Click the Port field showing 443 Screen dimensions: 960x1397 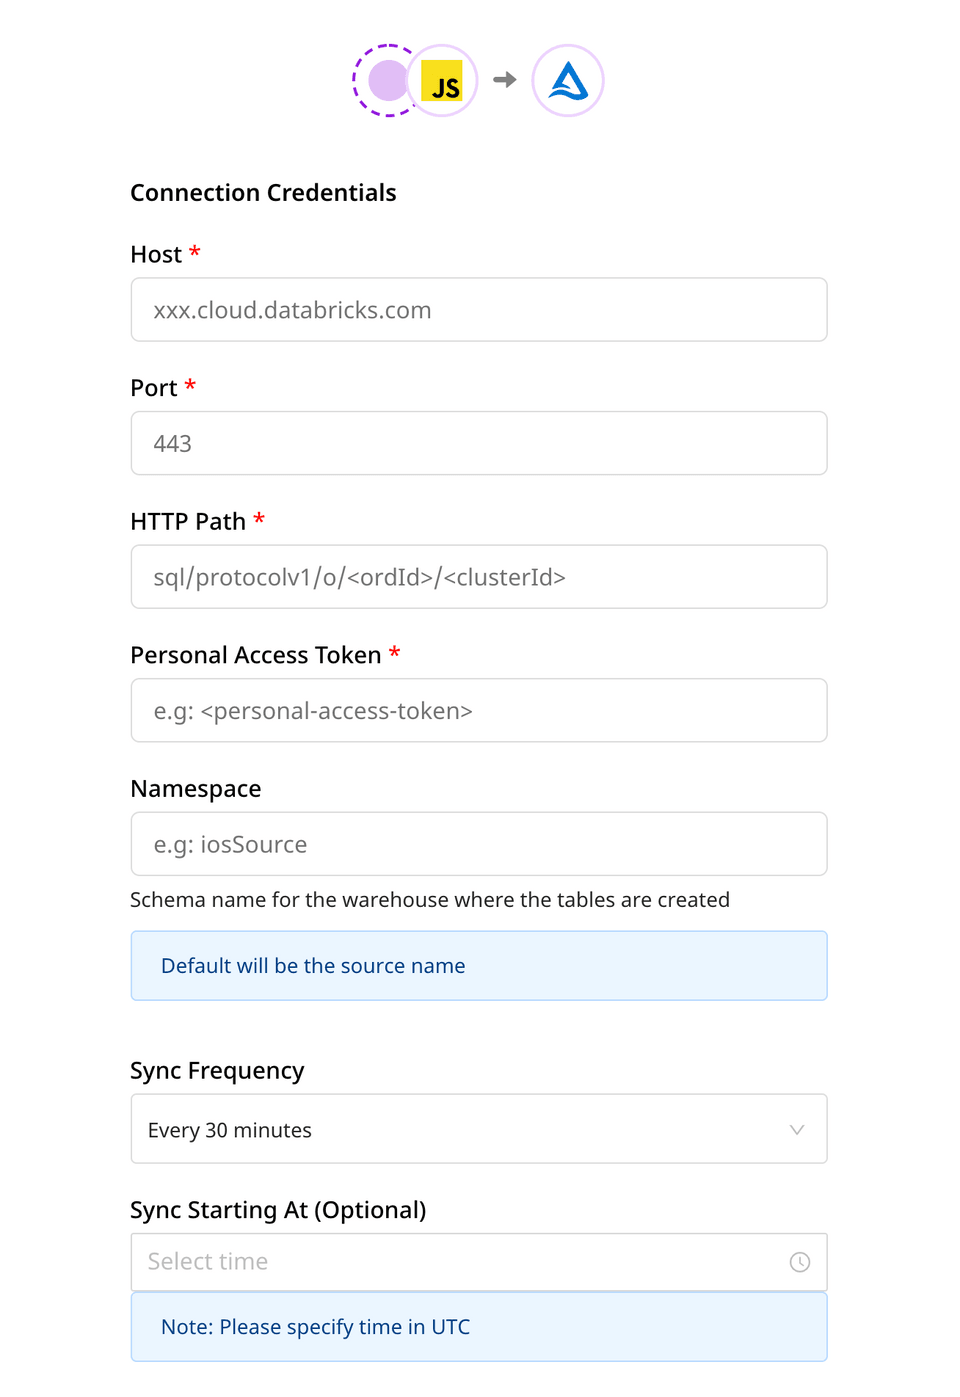(478, 443)
